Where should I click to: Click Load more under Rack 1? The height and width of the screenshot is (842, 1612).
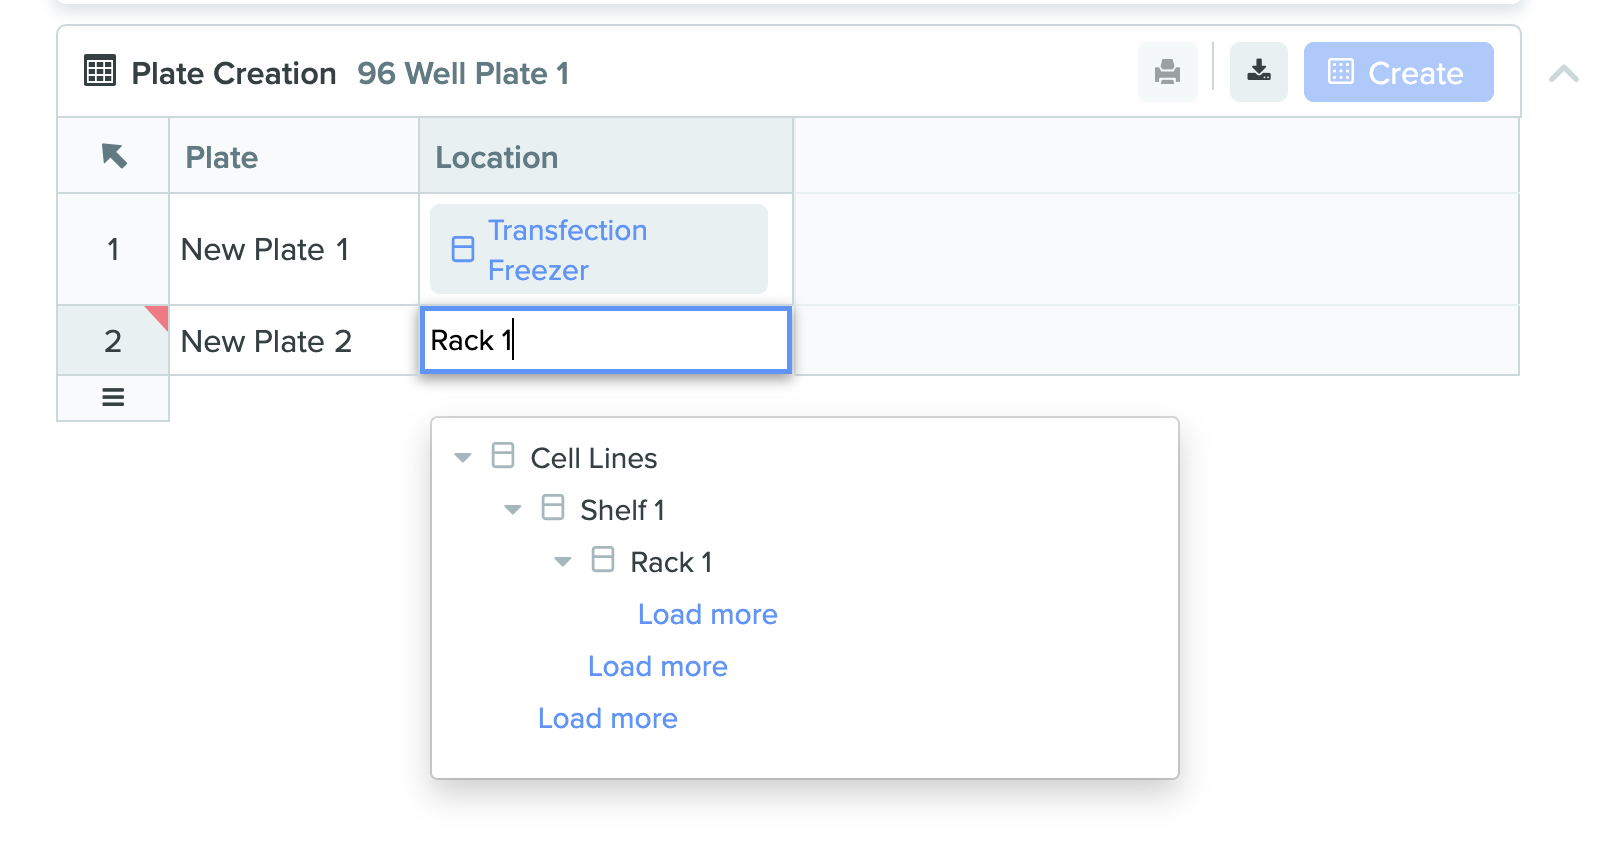click(707, 614)
